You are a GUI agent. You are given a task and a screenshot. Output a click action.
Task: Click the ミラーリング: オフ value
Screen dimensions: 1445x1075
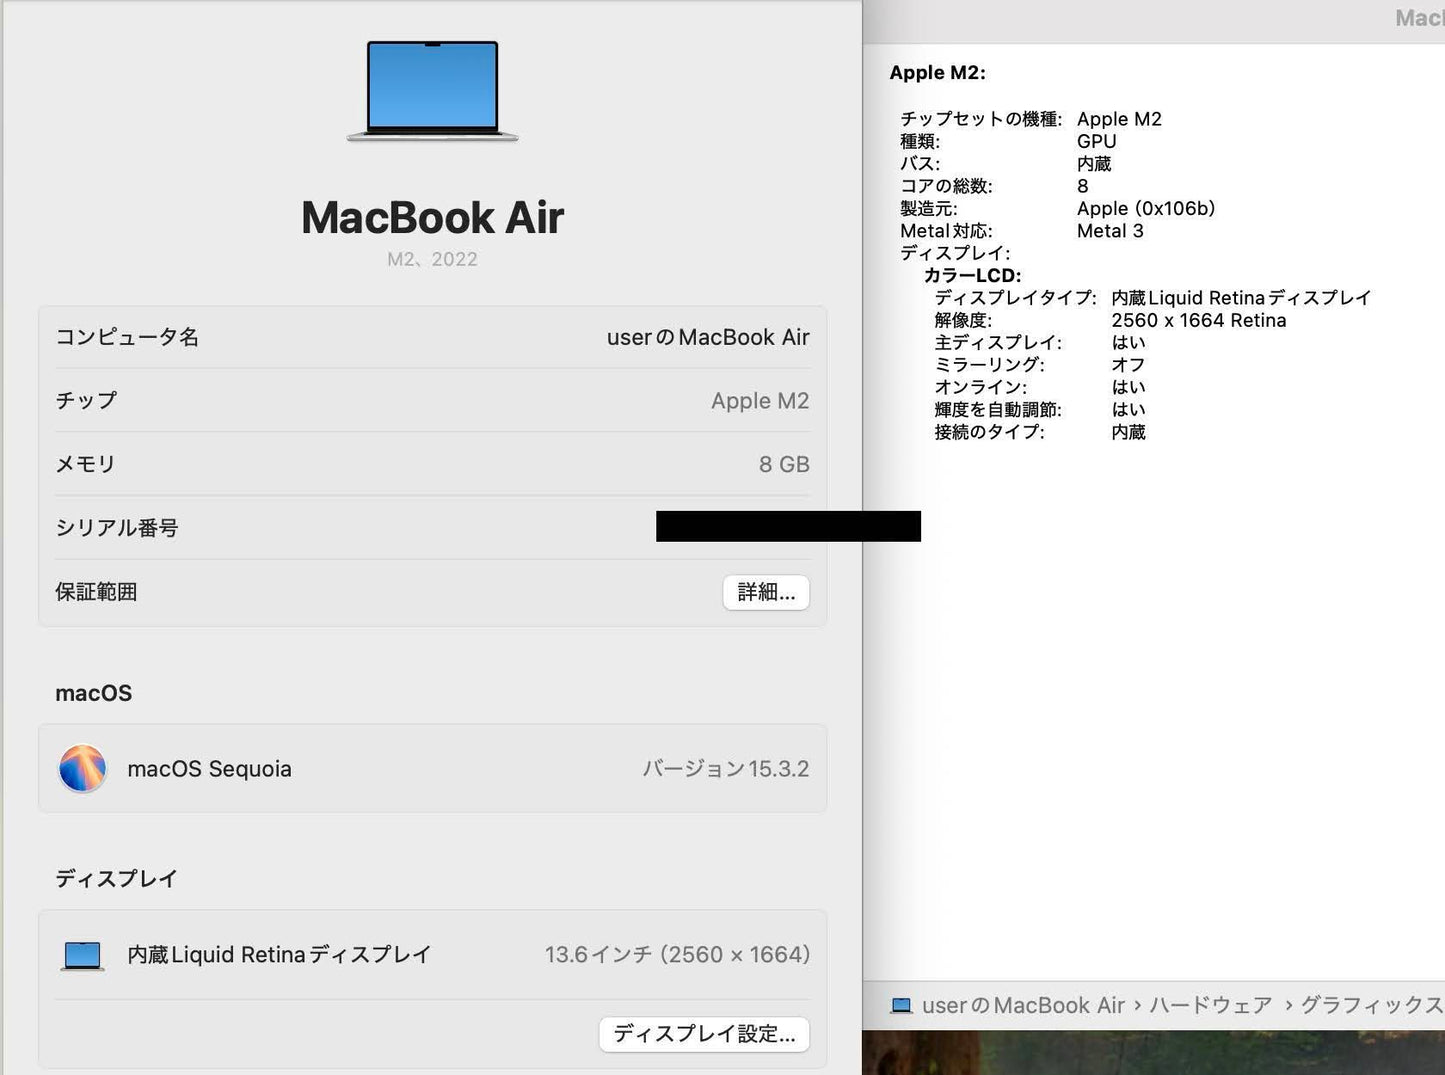1128,365
